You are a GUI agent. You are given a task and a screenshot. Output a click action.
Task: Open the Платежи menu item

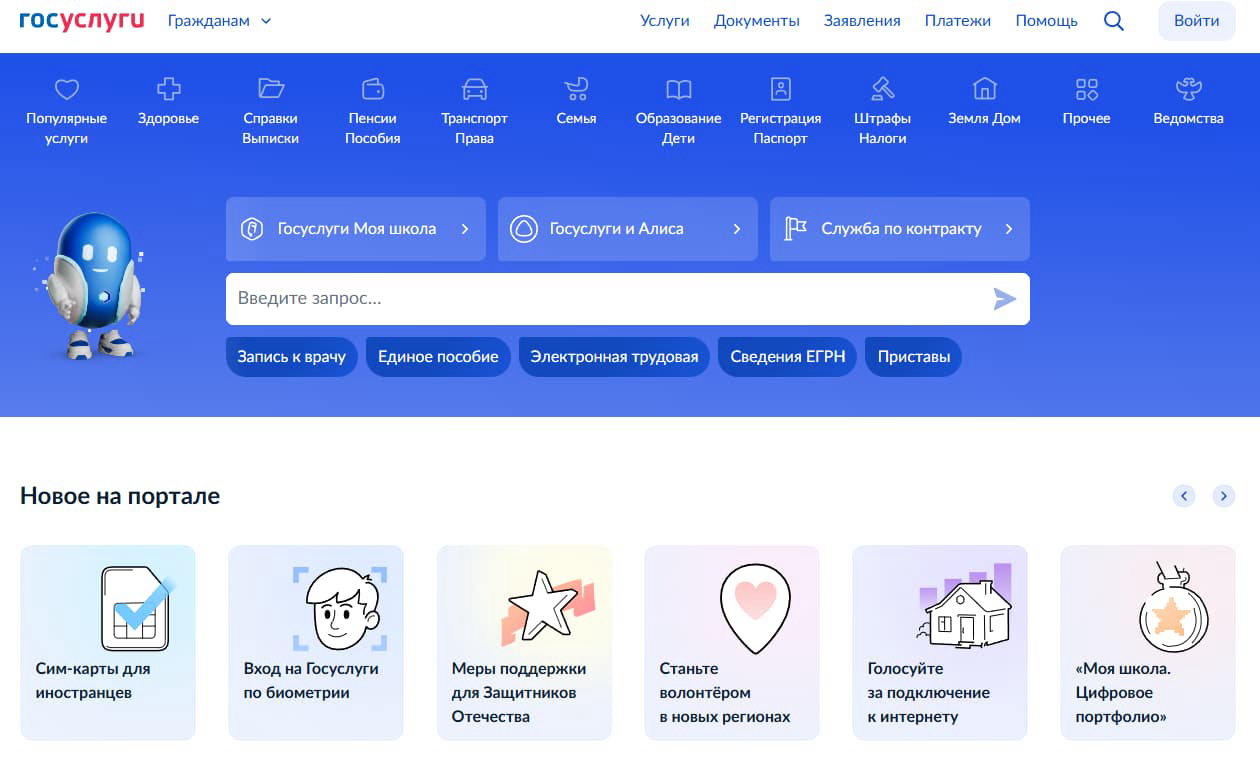(x=957, y=21)
